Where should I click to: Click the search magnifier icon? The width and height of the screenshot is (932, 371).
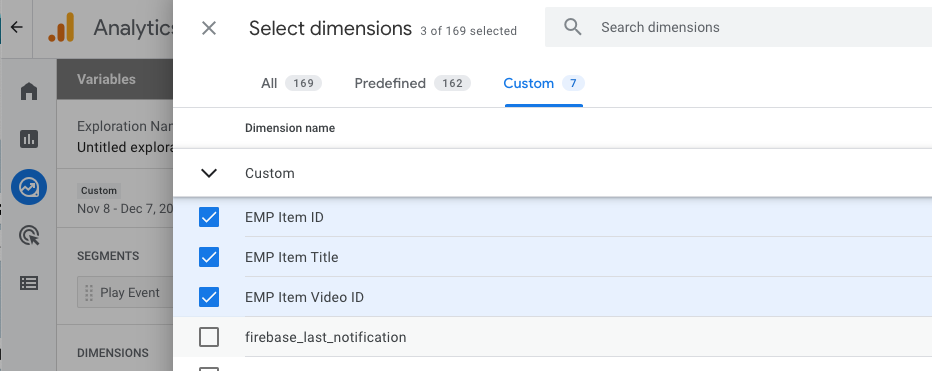(572, 27)
